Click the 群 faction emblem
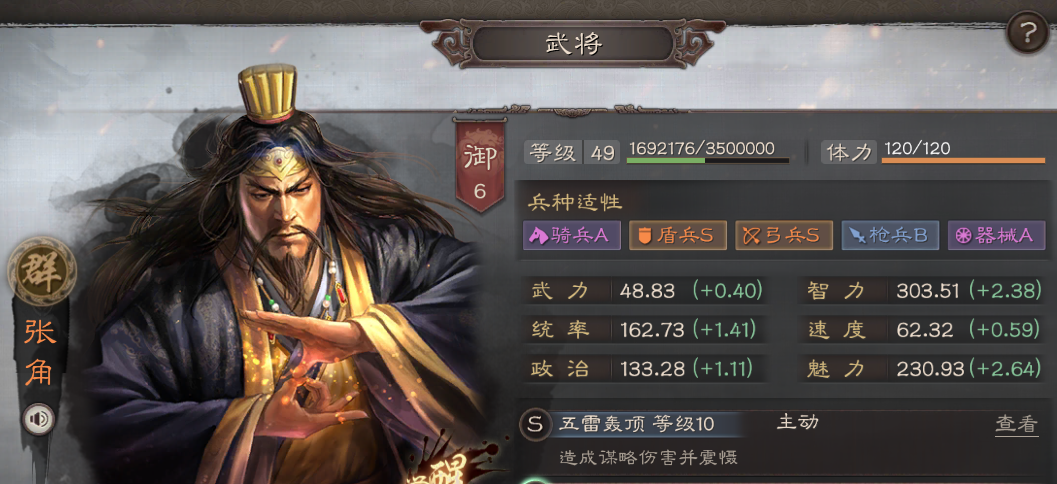 point(42,271)
